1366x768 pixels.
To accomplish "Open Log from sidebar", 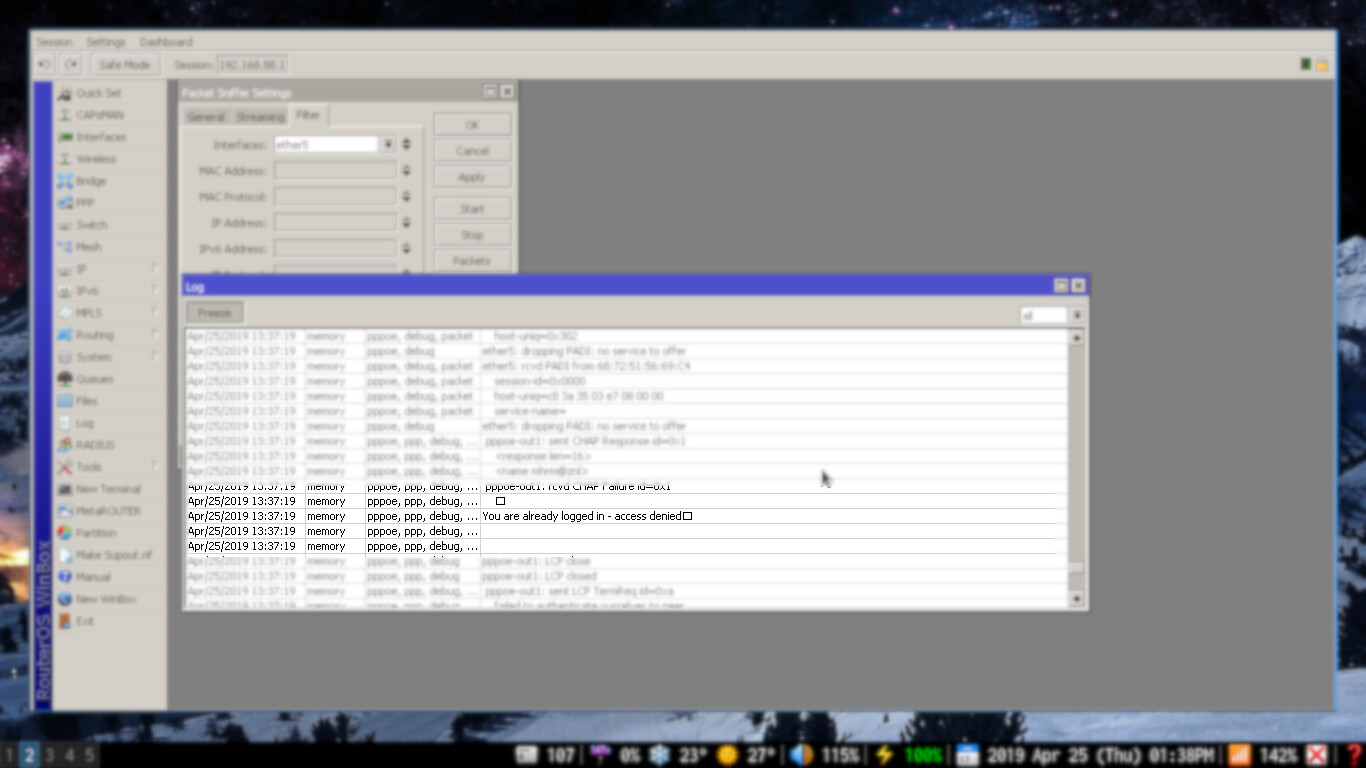I will click(85, 423).
